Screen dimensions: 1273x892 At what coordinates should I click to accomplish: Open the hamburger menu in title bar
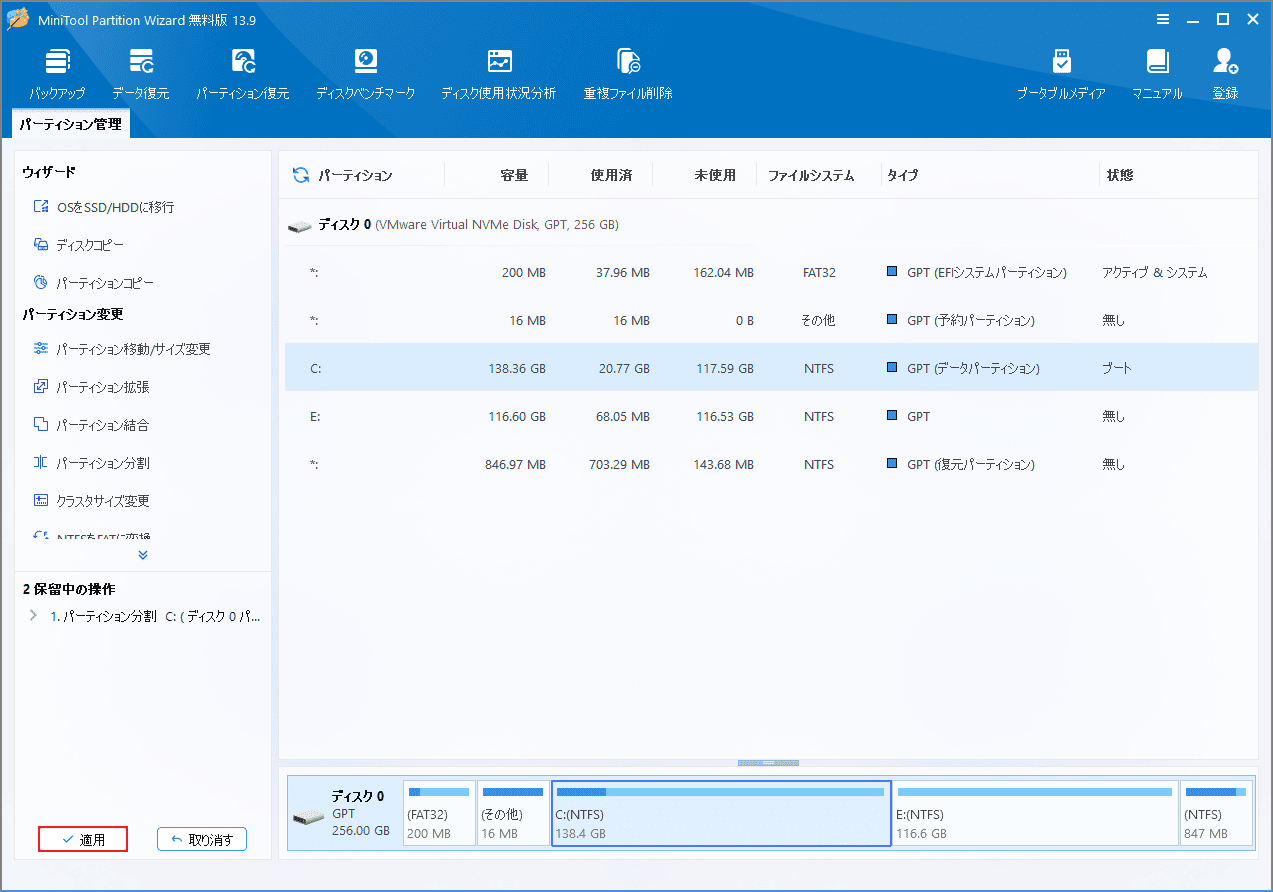(x=1163, y=19)
